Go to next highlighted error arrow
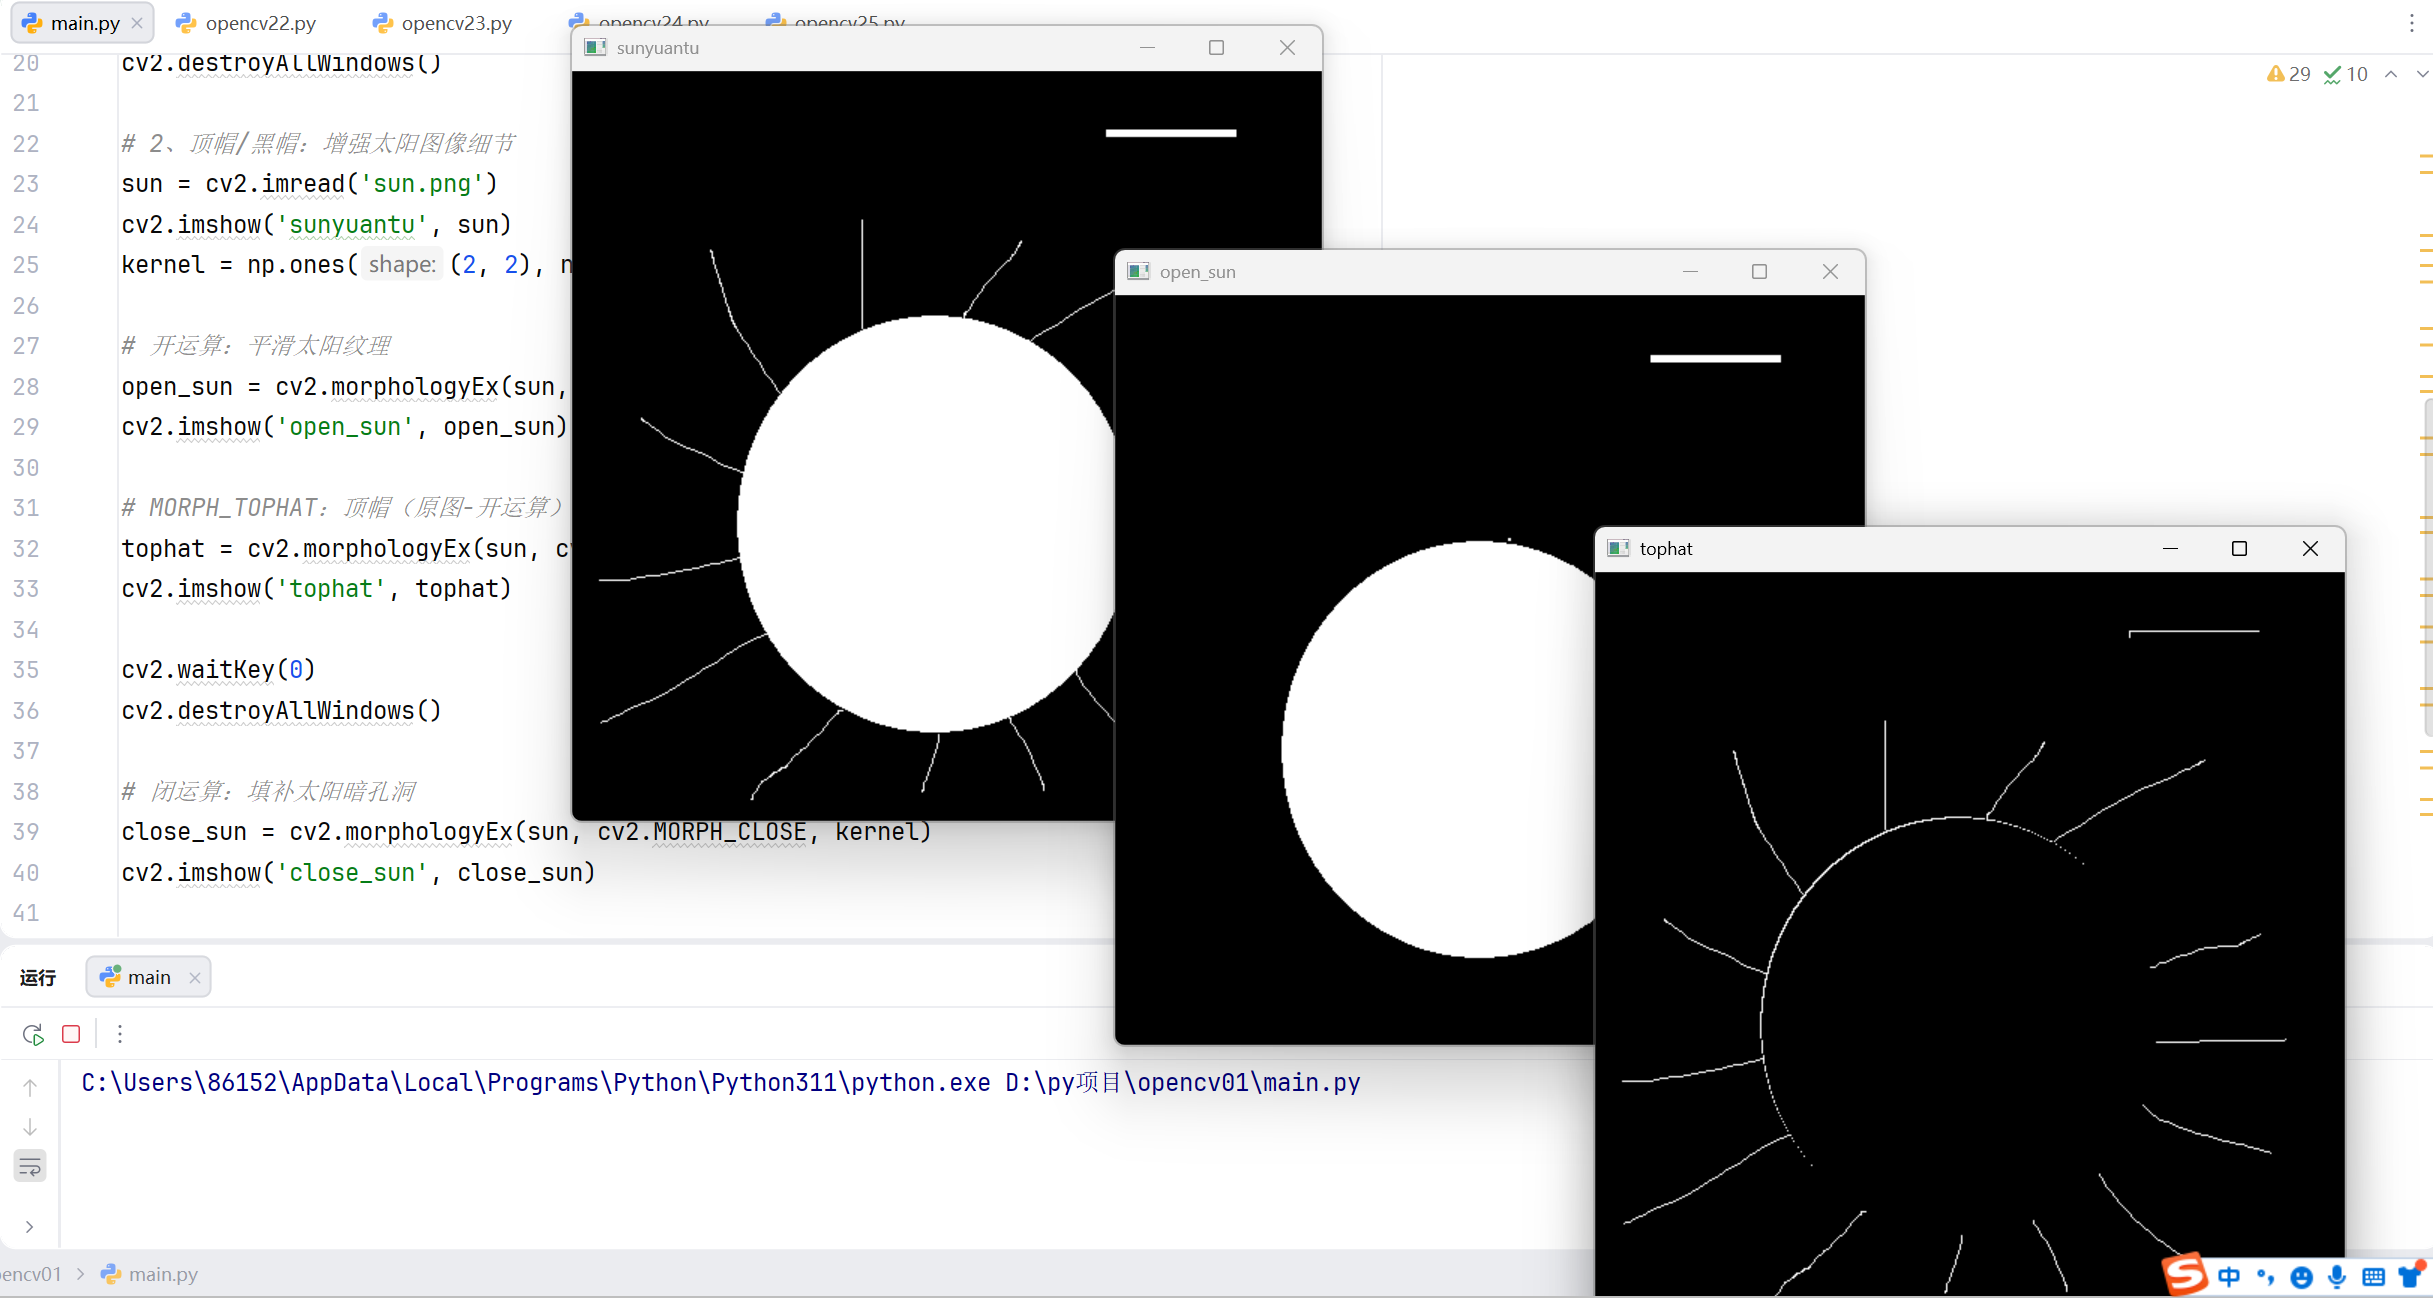 2422,74
